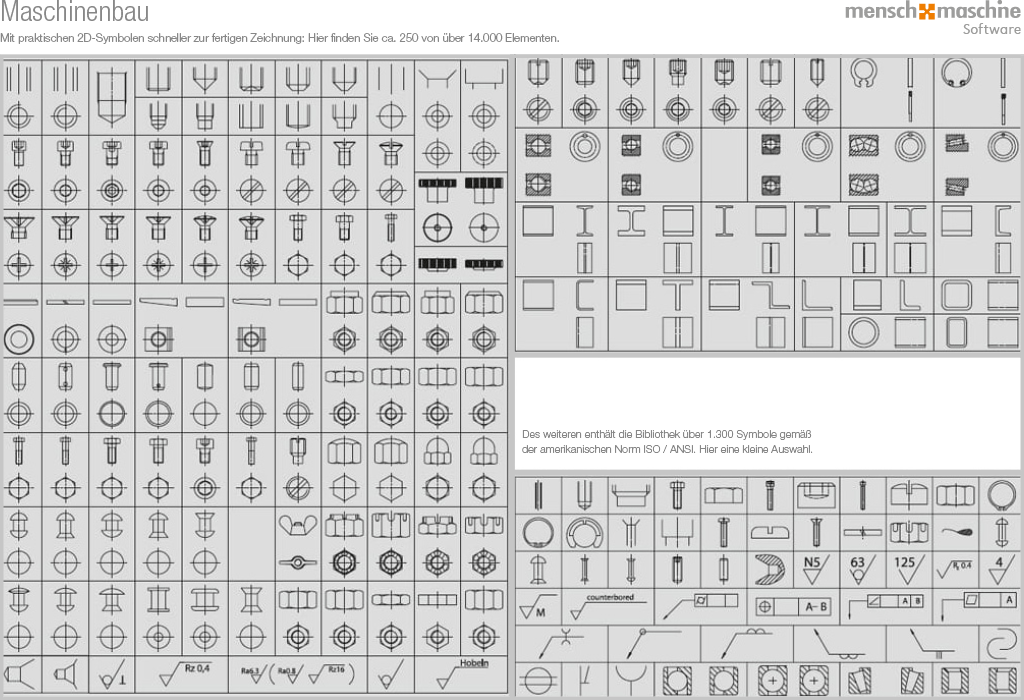The height and width of the screenshot is (700, 1024).
Task: Click the mensch maschine Software logo
Action: 929,18
